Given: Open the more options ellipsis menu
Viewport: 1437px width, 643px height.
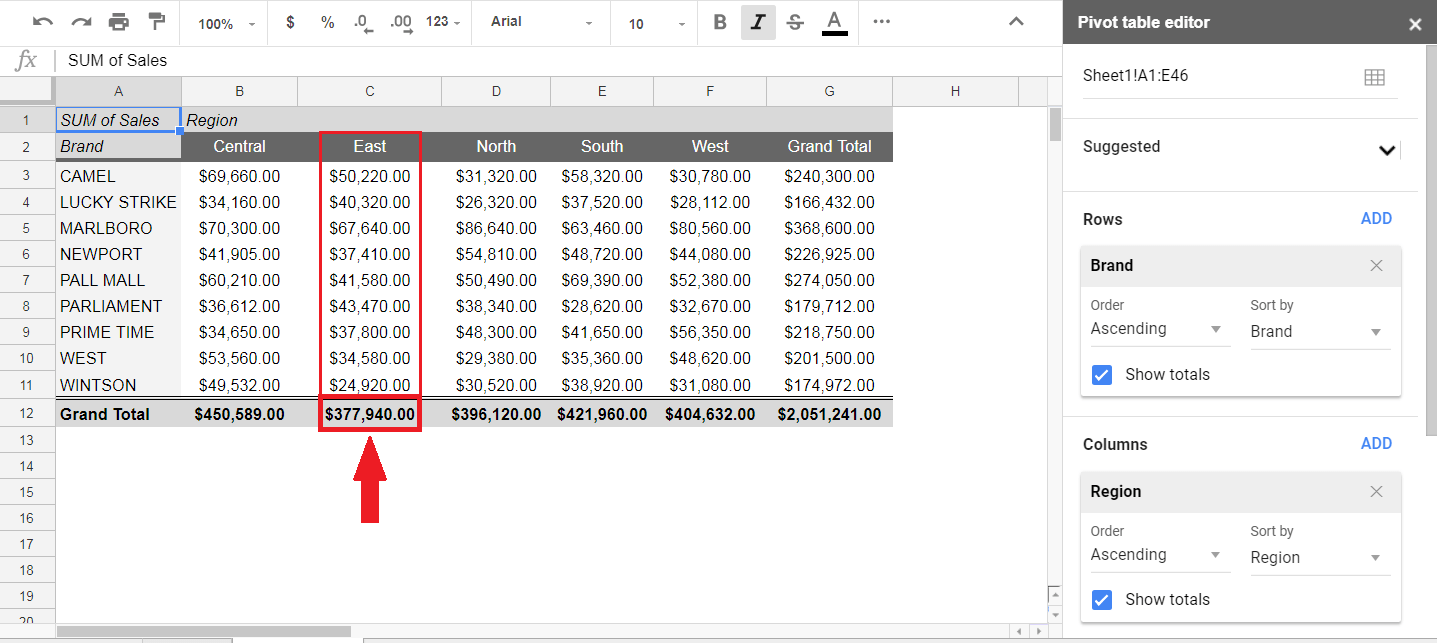Looking at the screenshot, I should point(881,22).
